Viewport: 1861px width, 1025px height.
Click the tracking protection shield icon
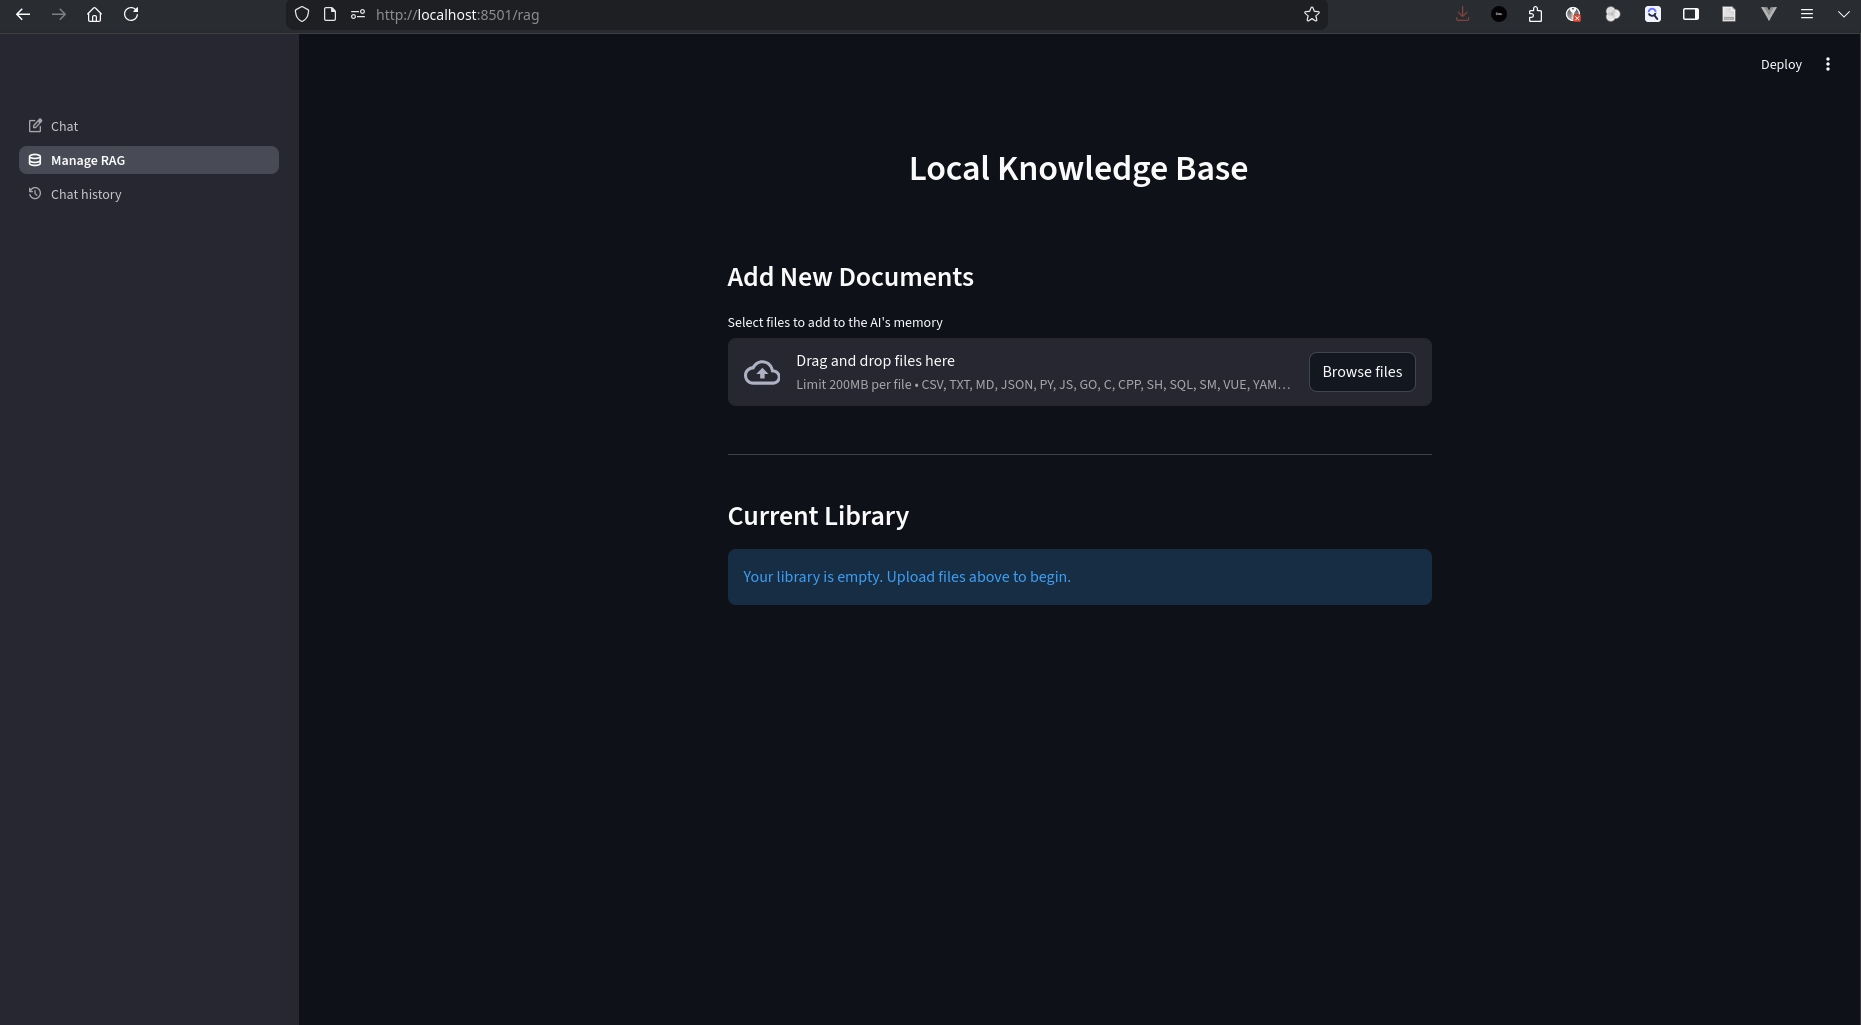[x=302, y=14]
